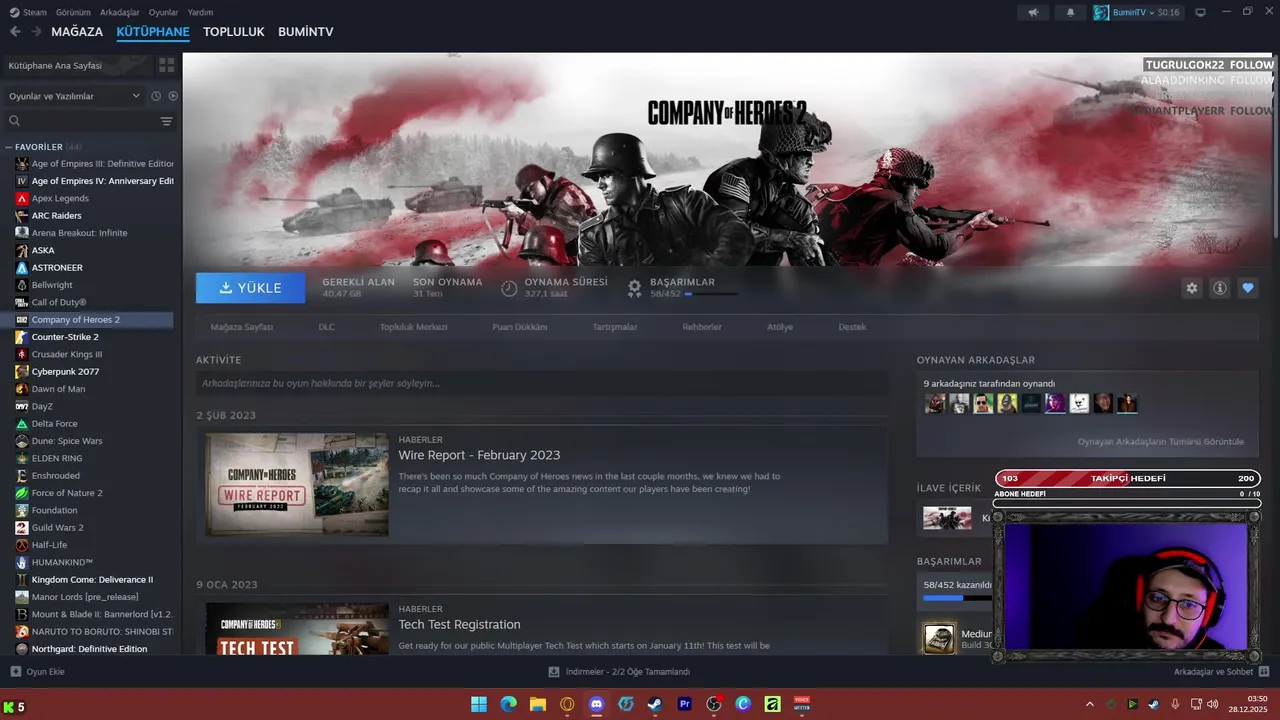1280x720 pixels.
Task: Toggle ready-to-play filter icon
Action: [173, 96]
